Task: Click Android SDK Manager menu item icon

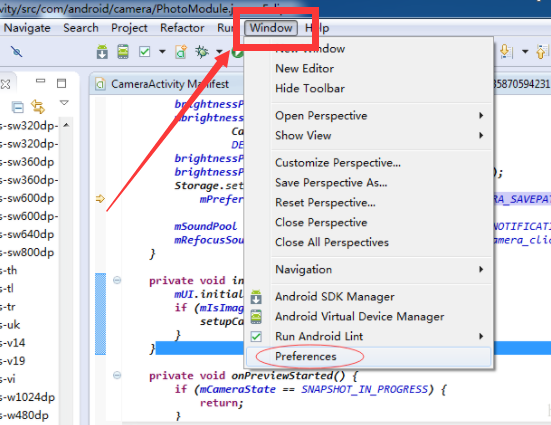Action: point(256,297)
